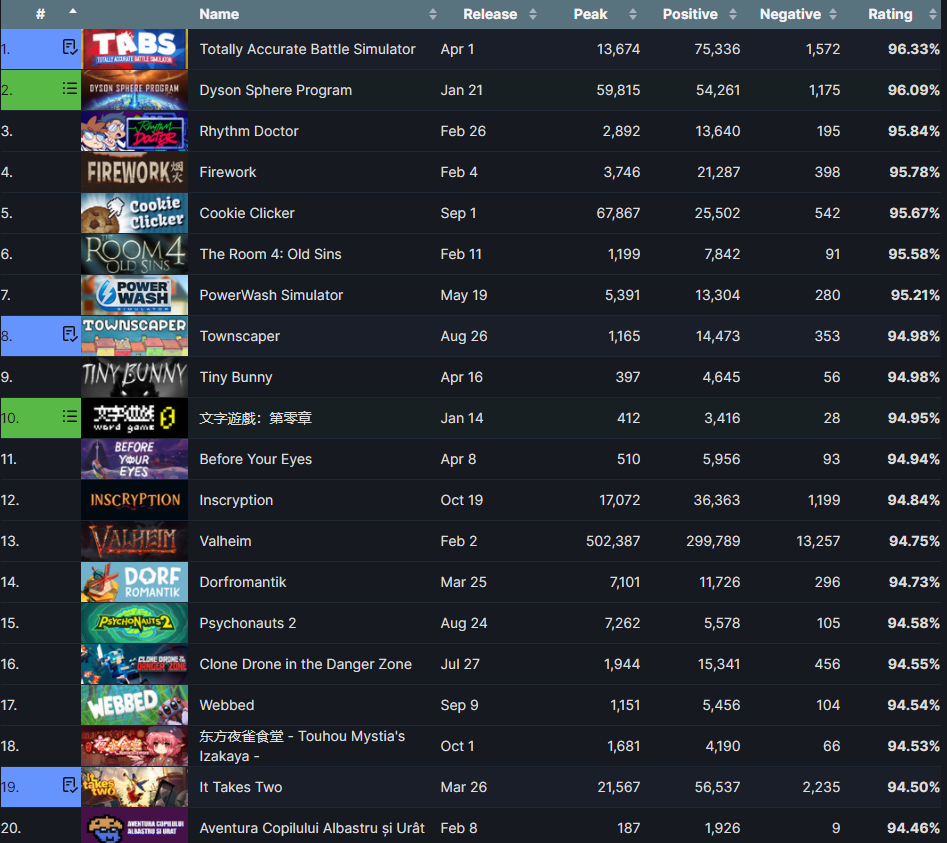Open Rhythm Doctor thumbnail image
947x843 pixels.
[x=134, y=131]
